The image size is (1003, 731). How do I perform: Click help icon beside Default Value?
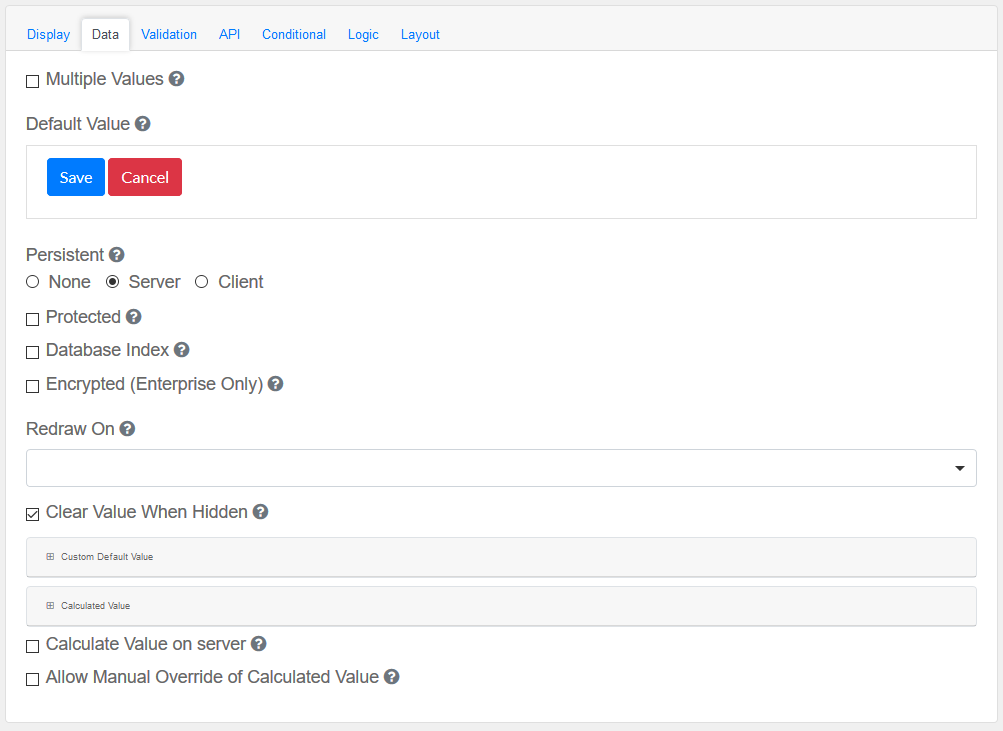click(x=142, y=124)
